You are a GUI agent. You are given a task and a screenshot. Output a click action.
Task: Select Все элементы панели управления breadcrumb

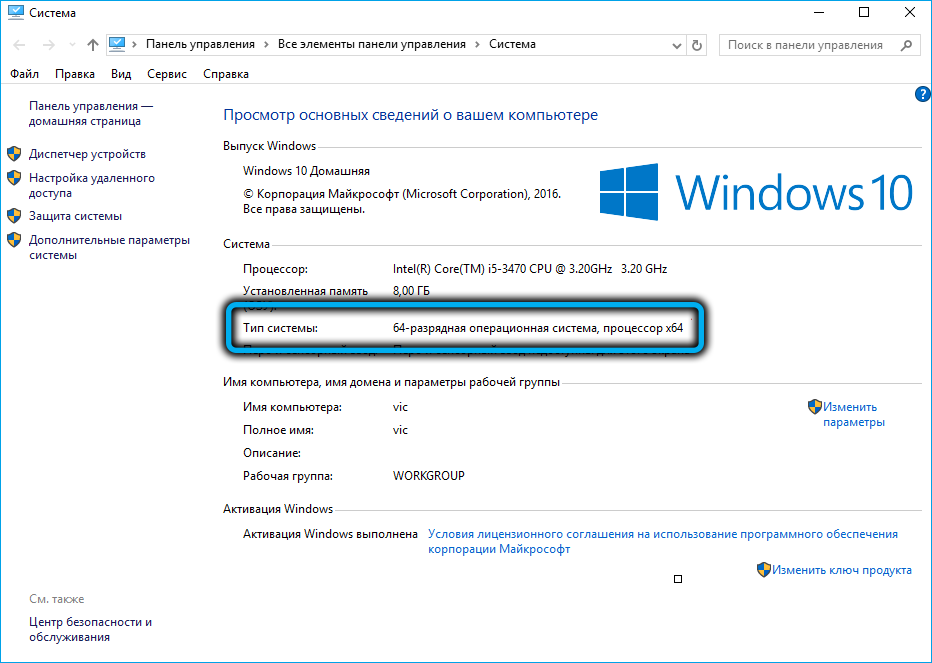(372, 45)
